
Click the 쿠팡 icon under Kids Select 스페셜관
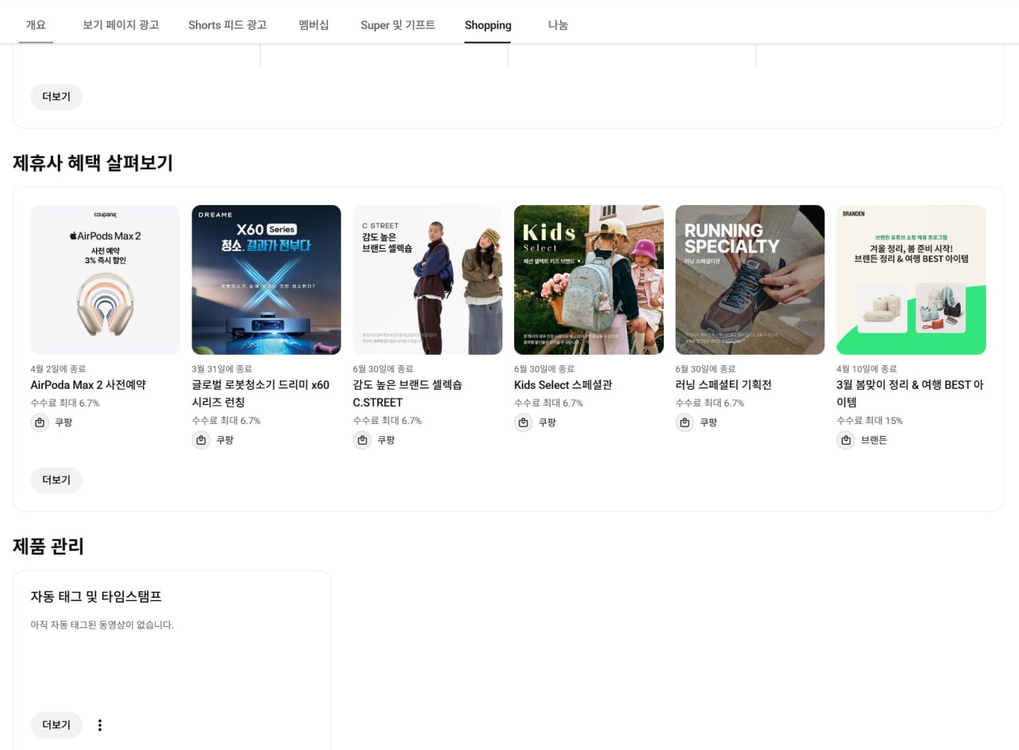[522, 422]
